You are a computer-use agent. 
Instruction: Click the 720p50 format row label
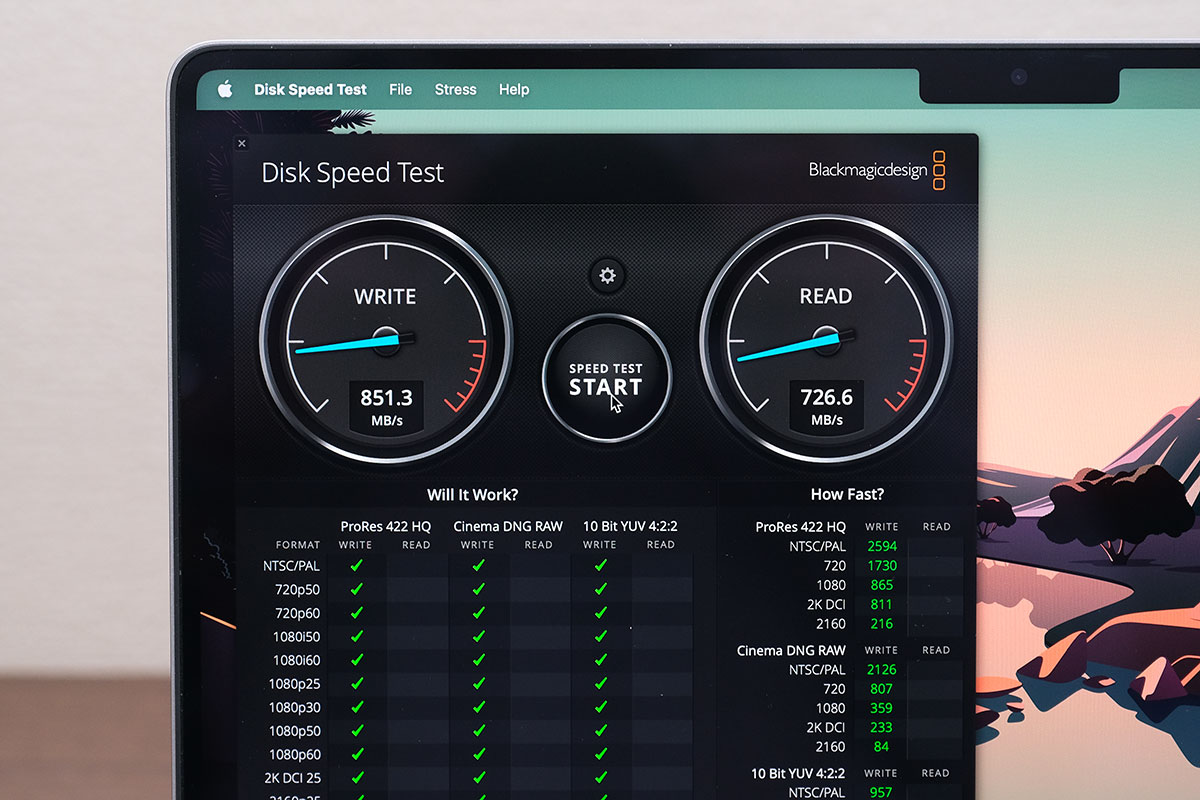coord(297,589)
